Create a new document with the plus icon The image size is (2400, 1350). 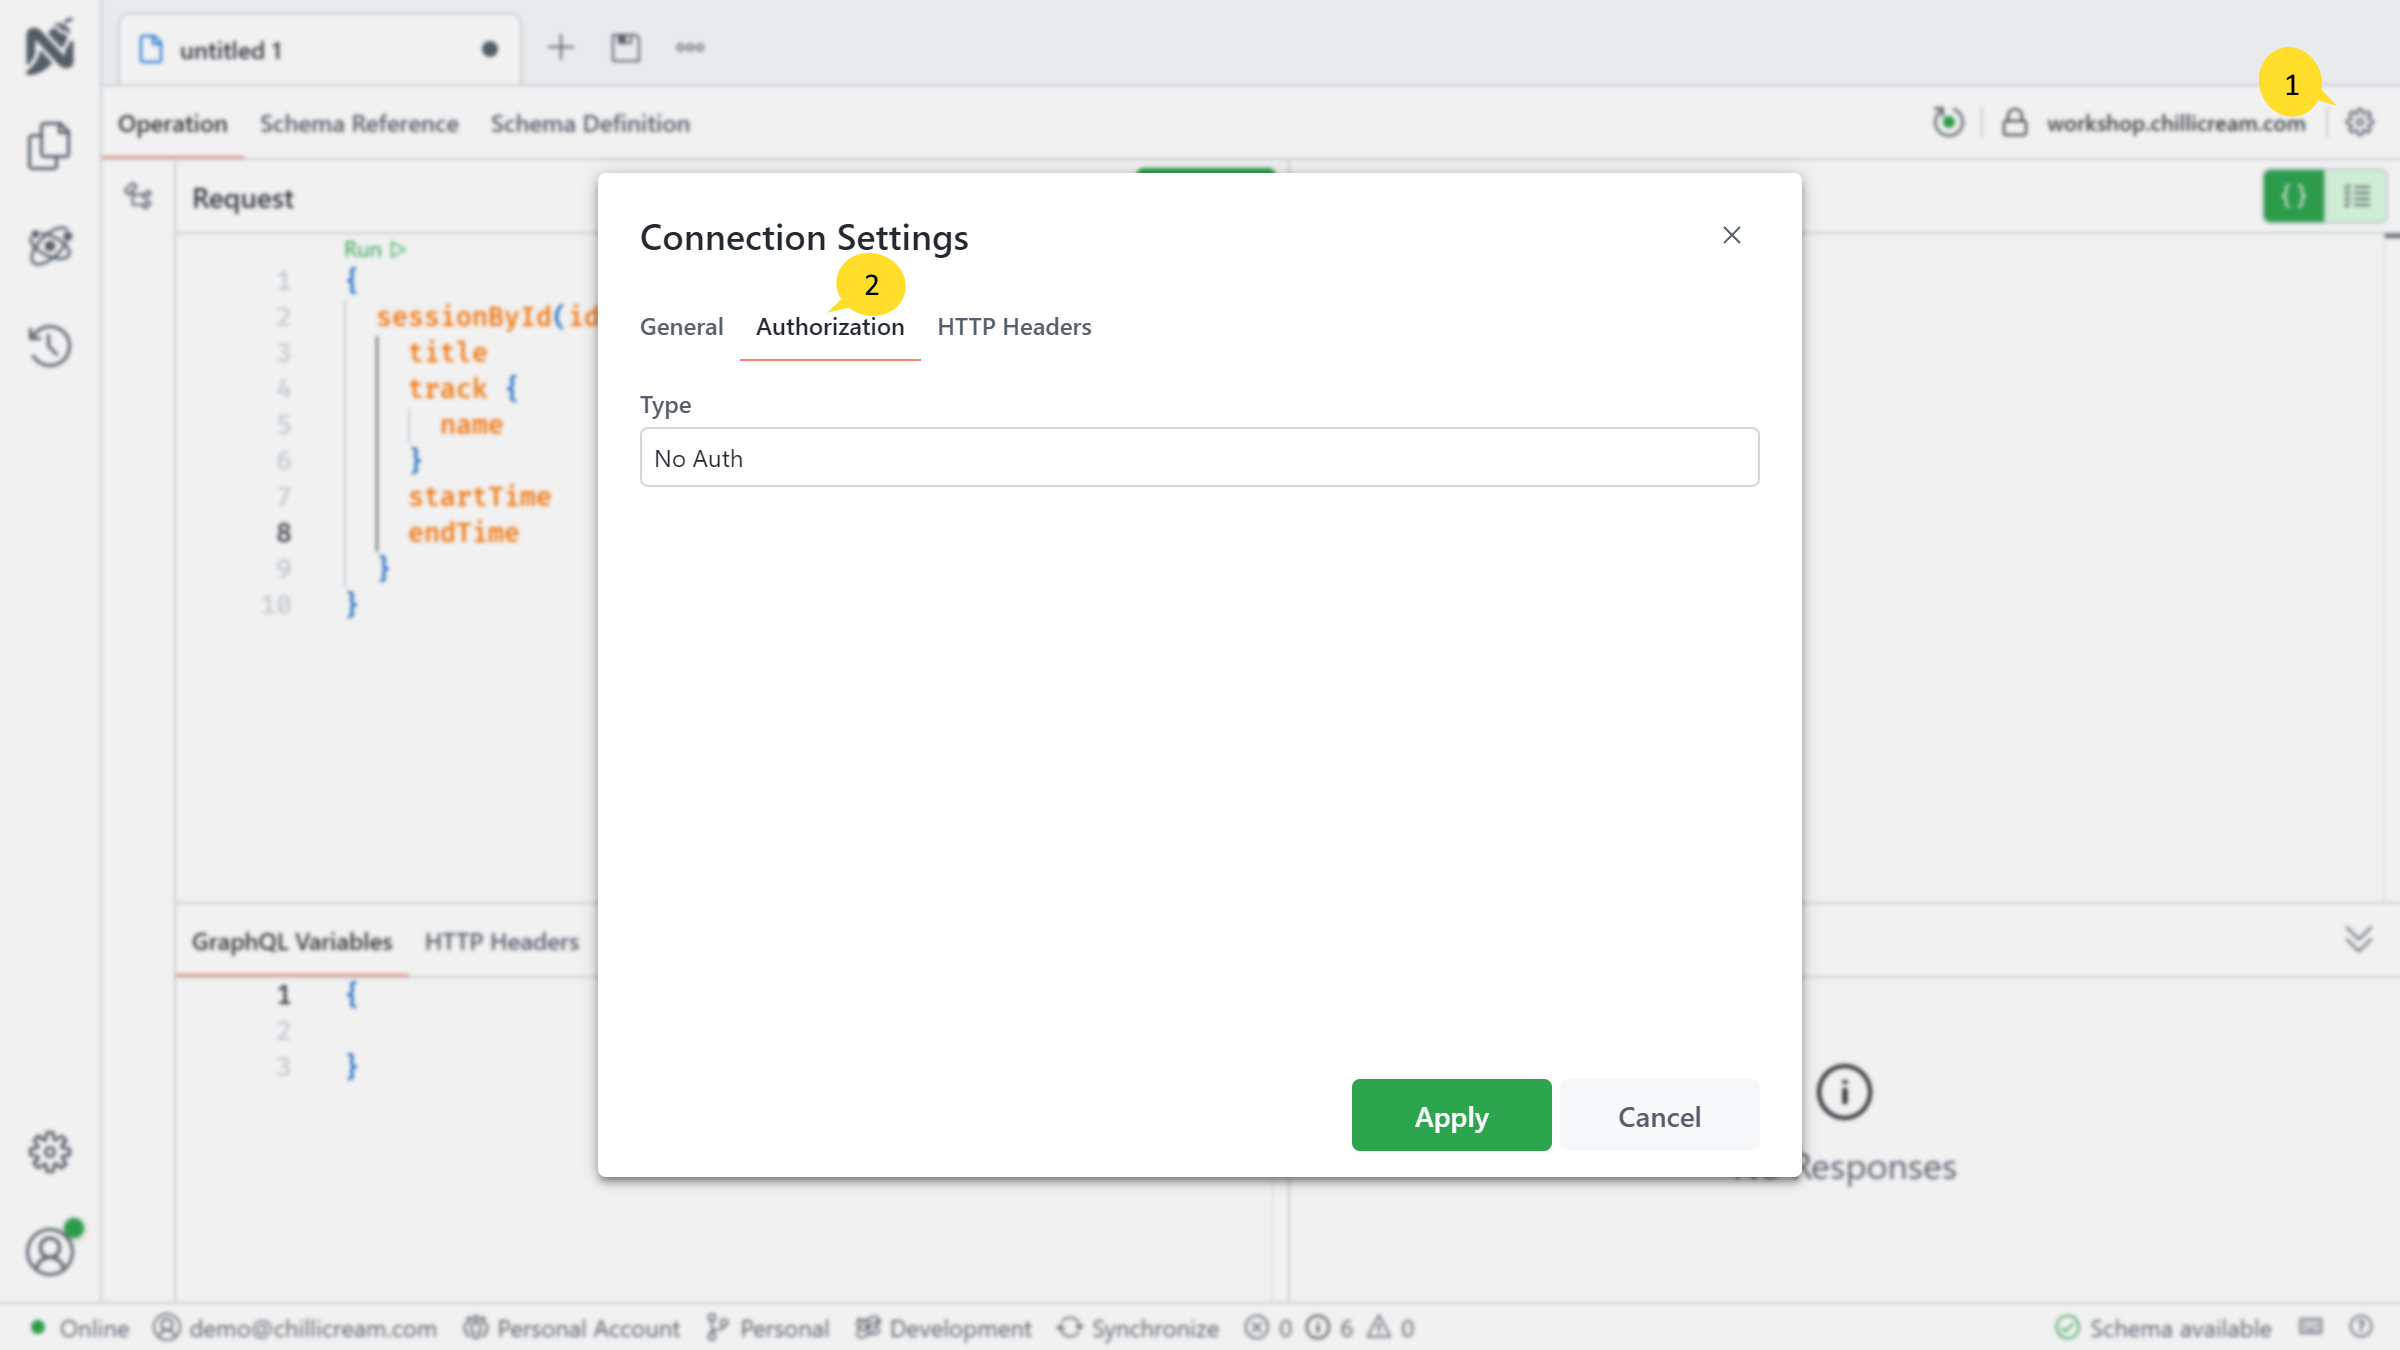point(560,47)
